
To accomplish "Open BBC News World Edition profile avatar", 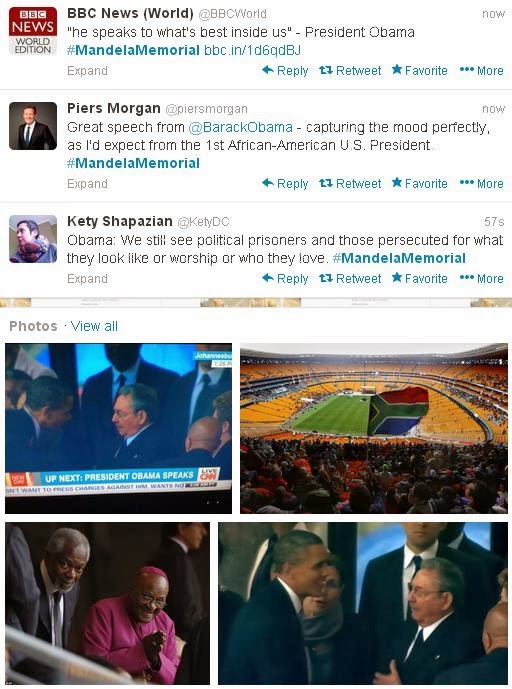I will 33,31.
